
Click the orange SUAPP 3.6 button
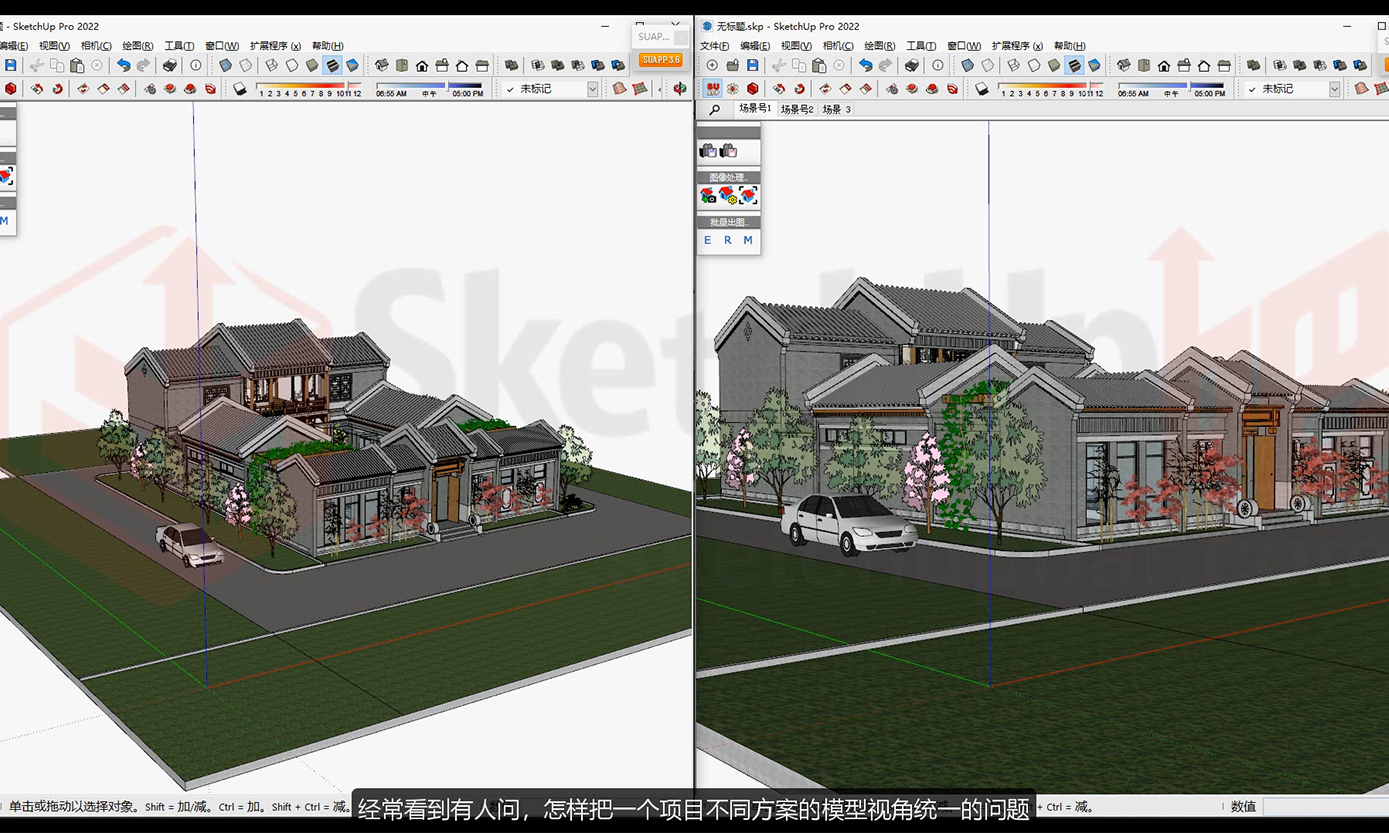tap(660, 60)
